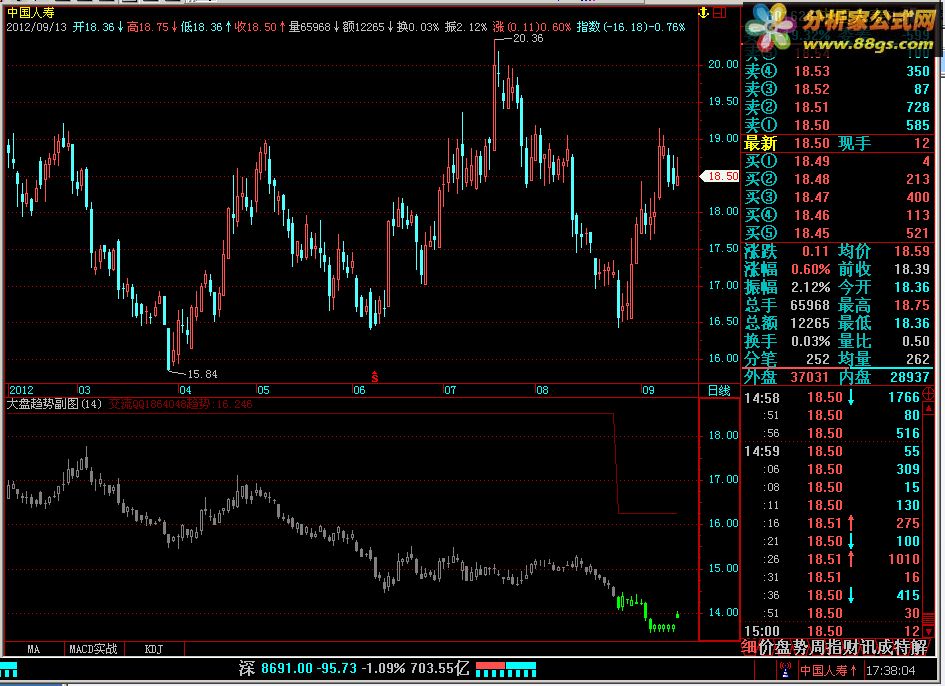Screen dimensions: 945x686
Task: Click the target icon at top of the tick list
Action: coord(930,395)
